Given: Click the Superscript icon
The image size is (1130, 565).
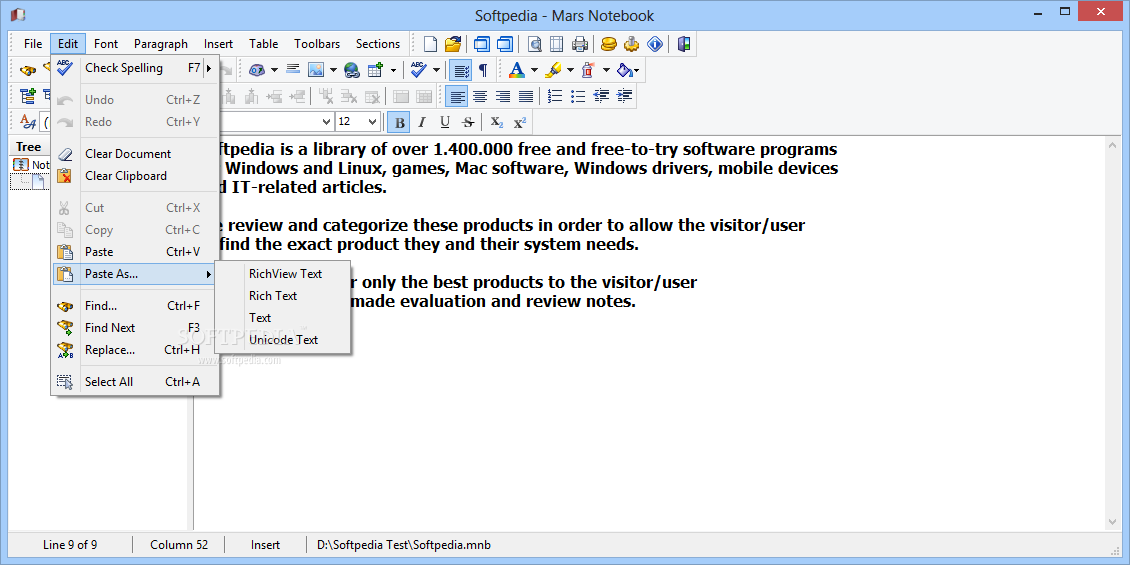Looking at the screenshot, I should pos(520,122).
